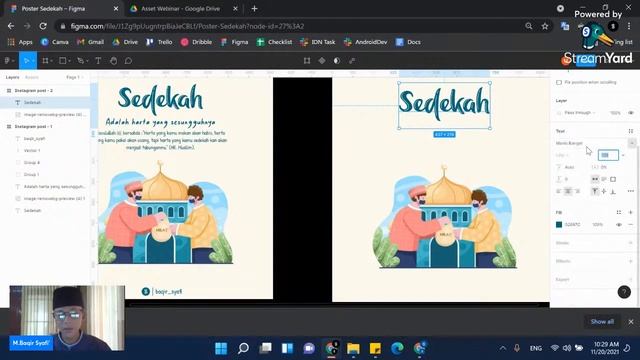Open the Canva bookmark
The width and height of the screenshot is (640, 360).
click(55, 42)
